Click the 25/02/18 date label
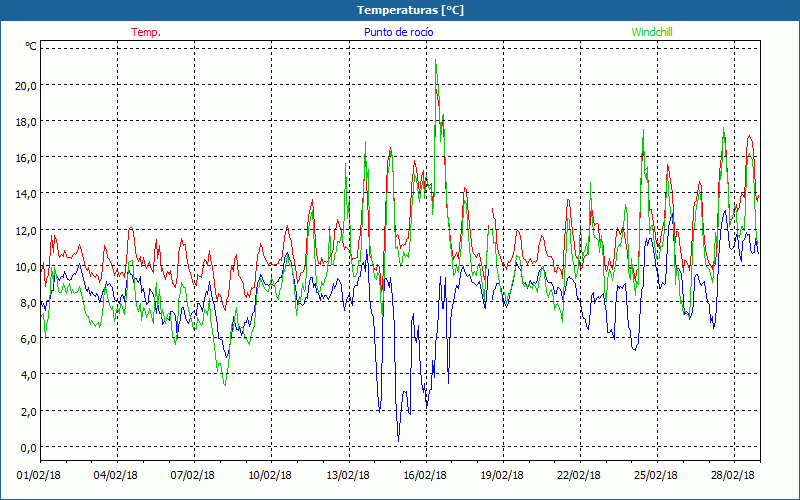The image size is (800, 500). (656, 475)
